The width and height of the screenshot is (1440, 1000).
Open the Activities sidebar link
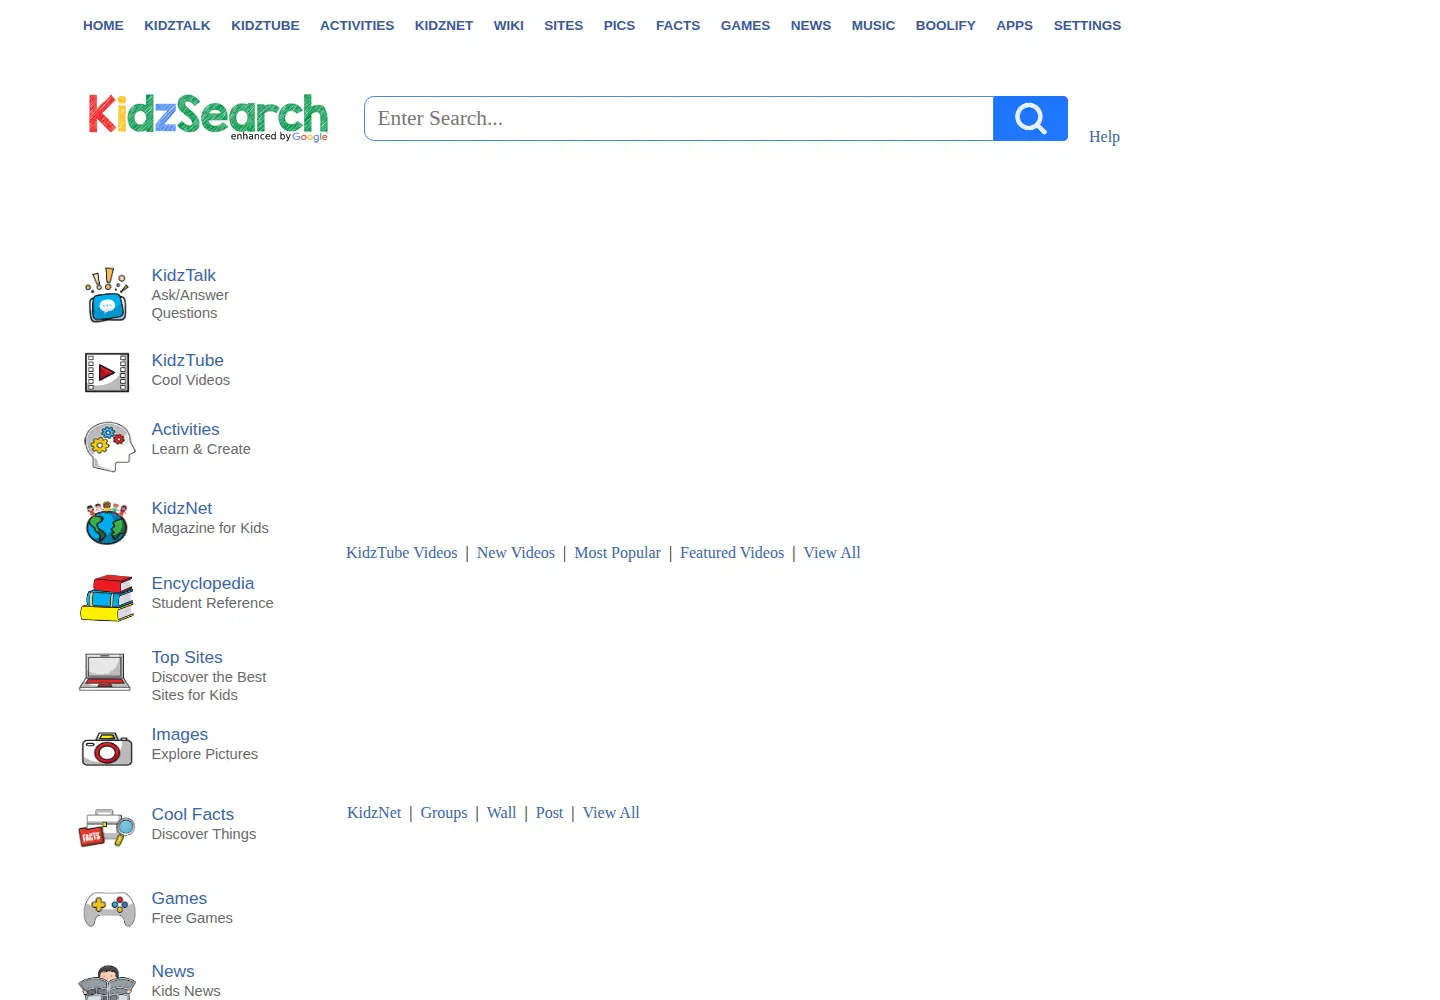(x=185, y=429)
